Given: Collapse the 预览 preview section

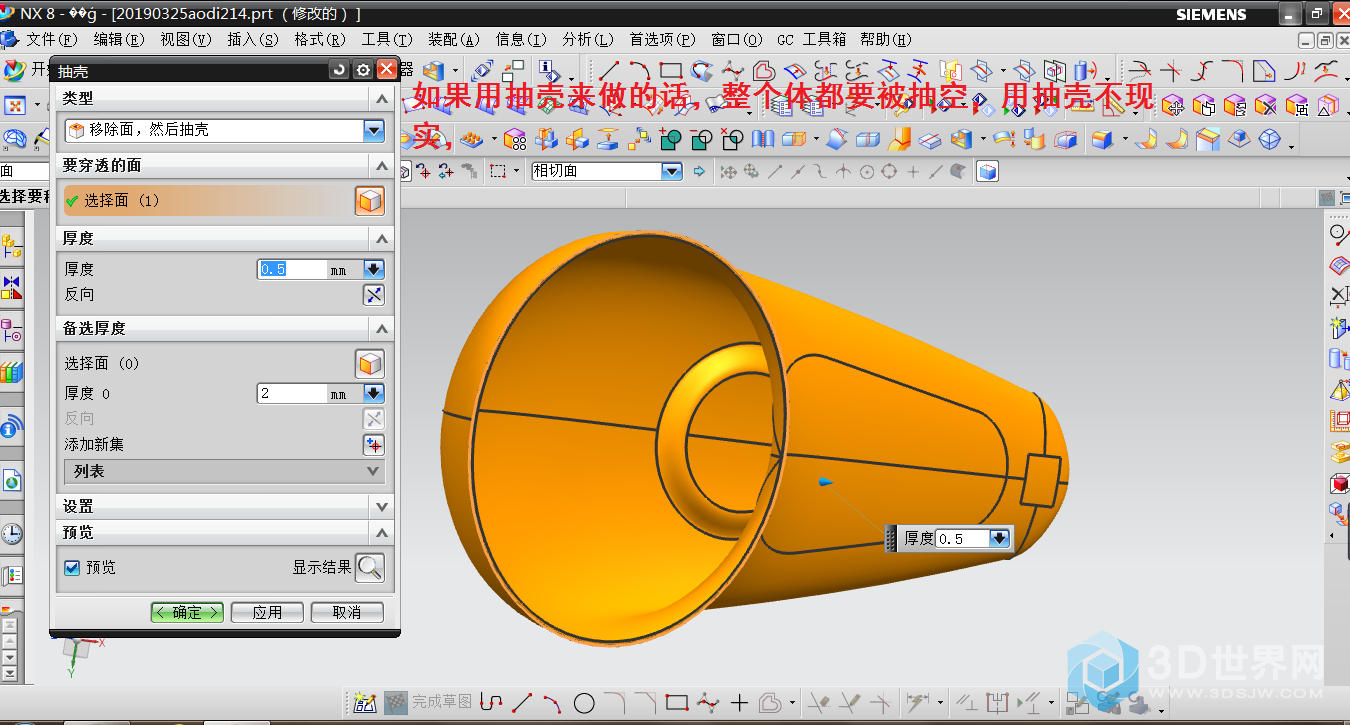Looking at the screenshot, I should [x=382, y=532].
